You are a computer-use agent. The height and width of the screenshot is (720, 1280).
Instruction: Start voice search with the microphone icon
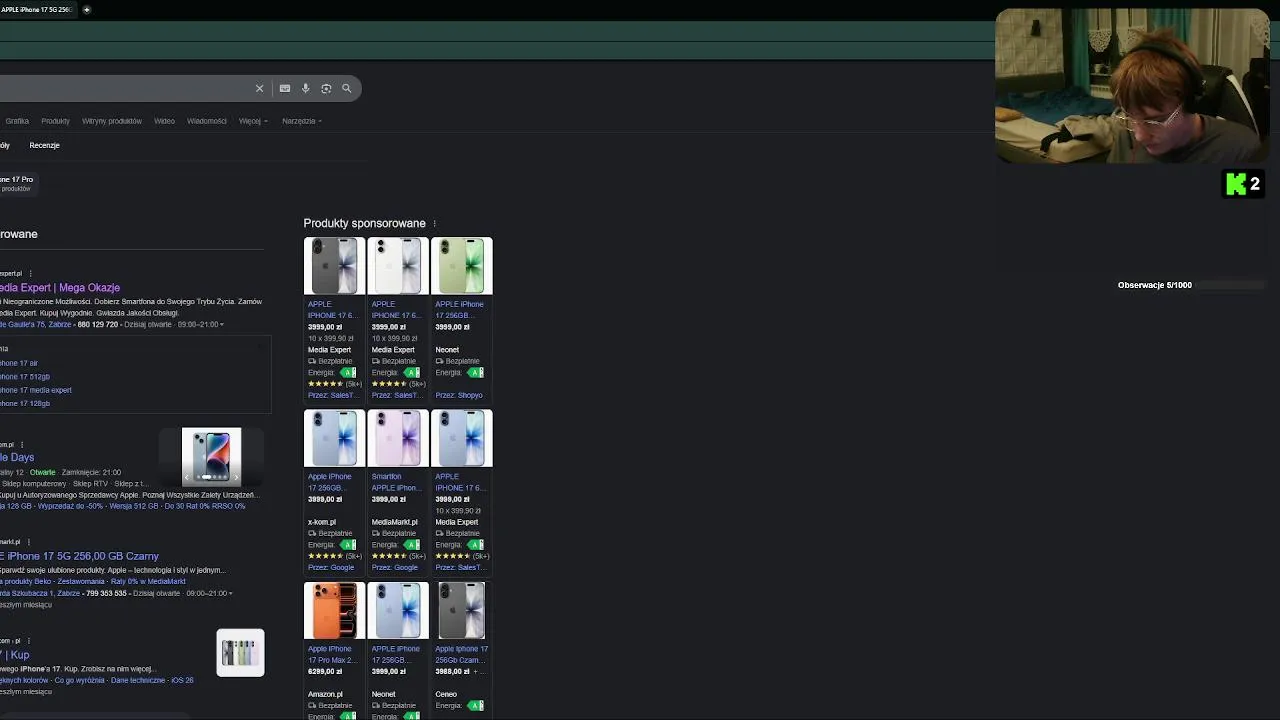[305, 88]
